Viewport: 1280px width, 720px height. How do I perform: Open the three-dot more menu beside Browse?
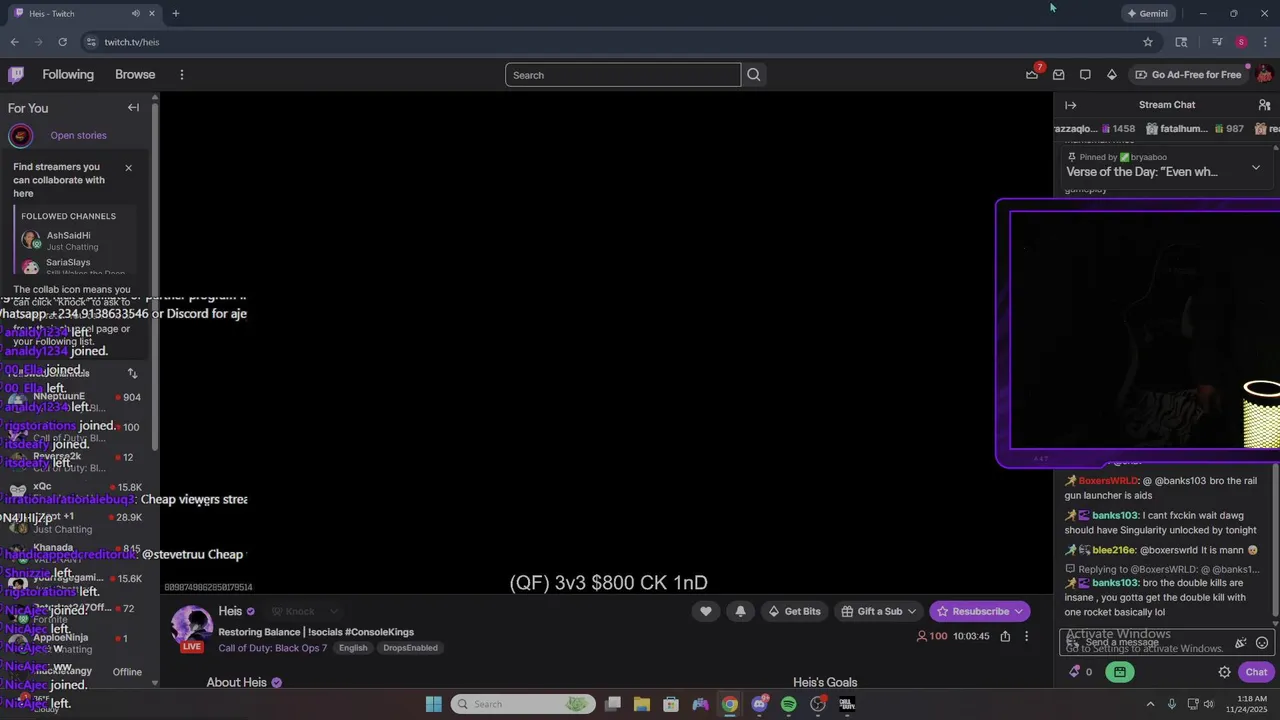point(181,75)
